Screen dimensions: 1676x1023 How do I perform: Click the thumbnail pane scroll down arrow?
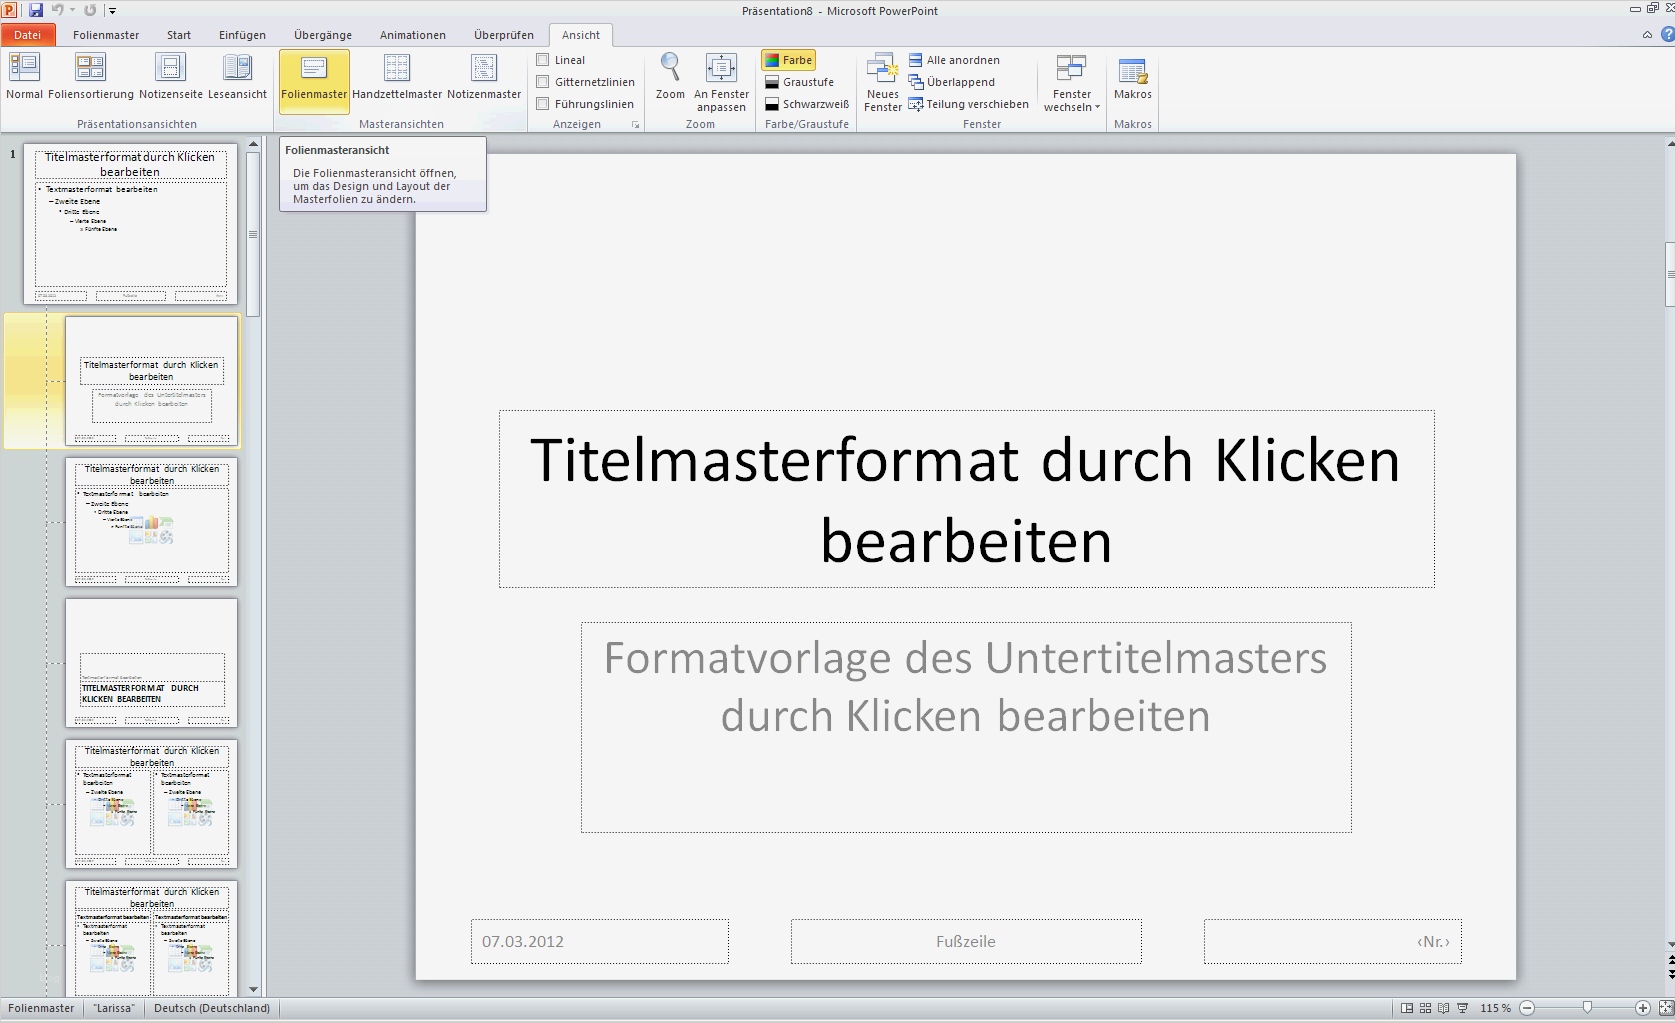coord(253,989)
